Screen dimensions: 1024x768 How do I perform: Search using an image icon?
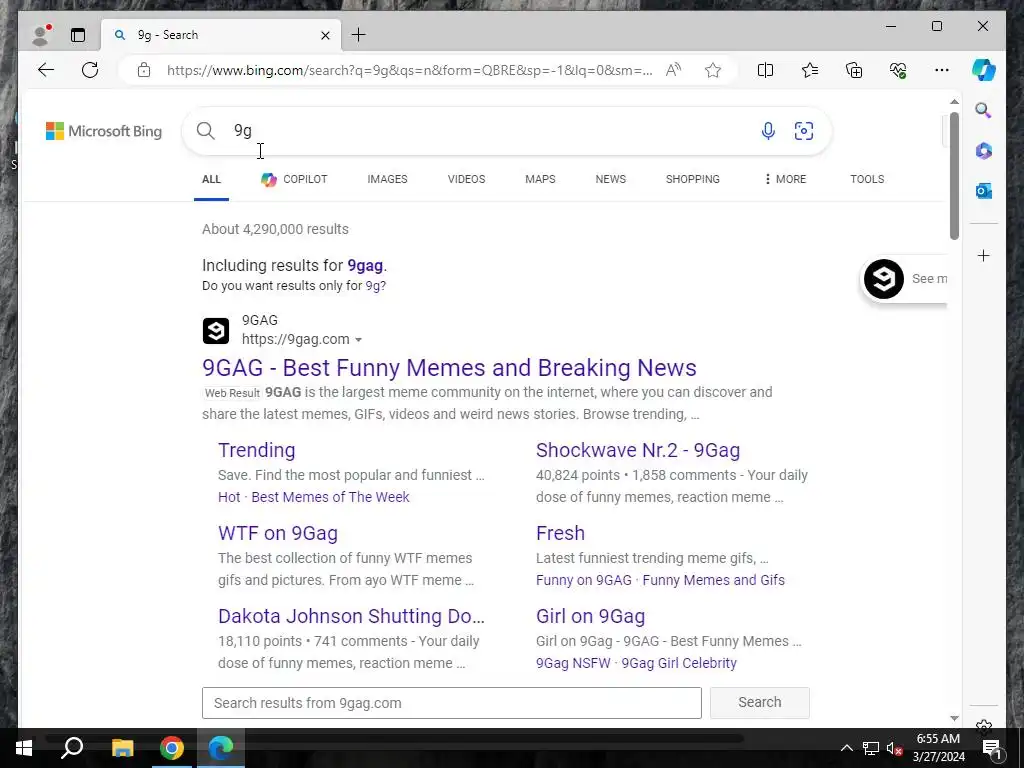pyautogui.click(x=804, y=131)
